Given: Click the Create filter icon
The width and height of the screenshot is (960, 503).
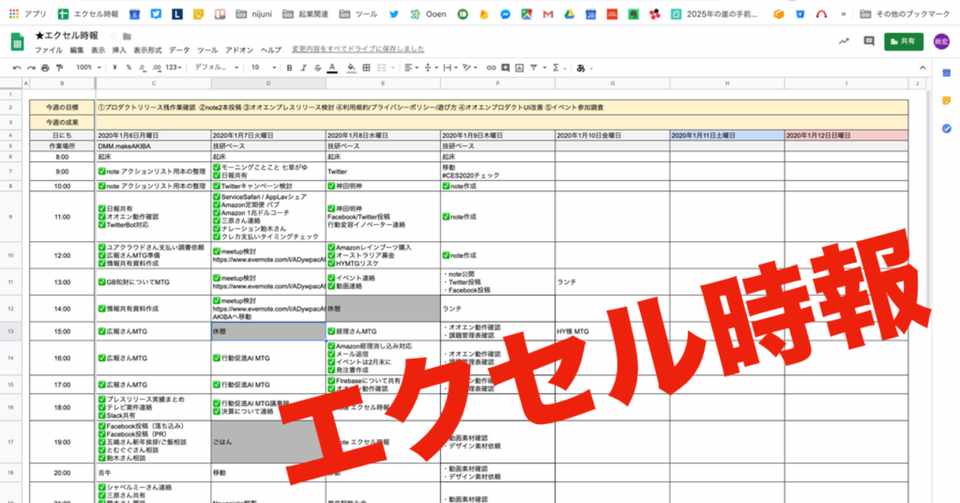Looking at the screenshot, I should coord(533,68).
